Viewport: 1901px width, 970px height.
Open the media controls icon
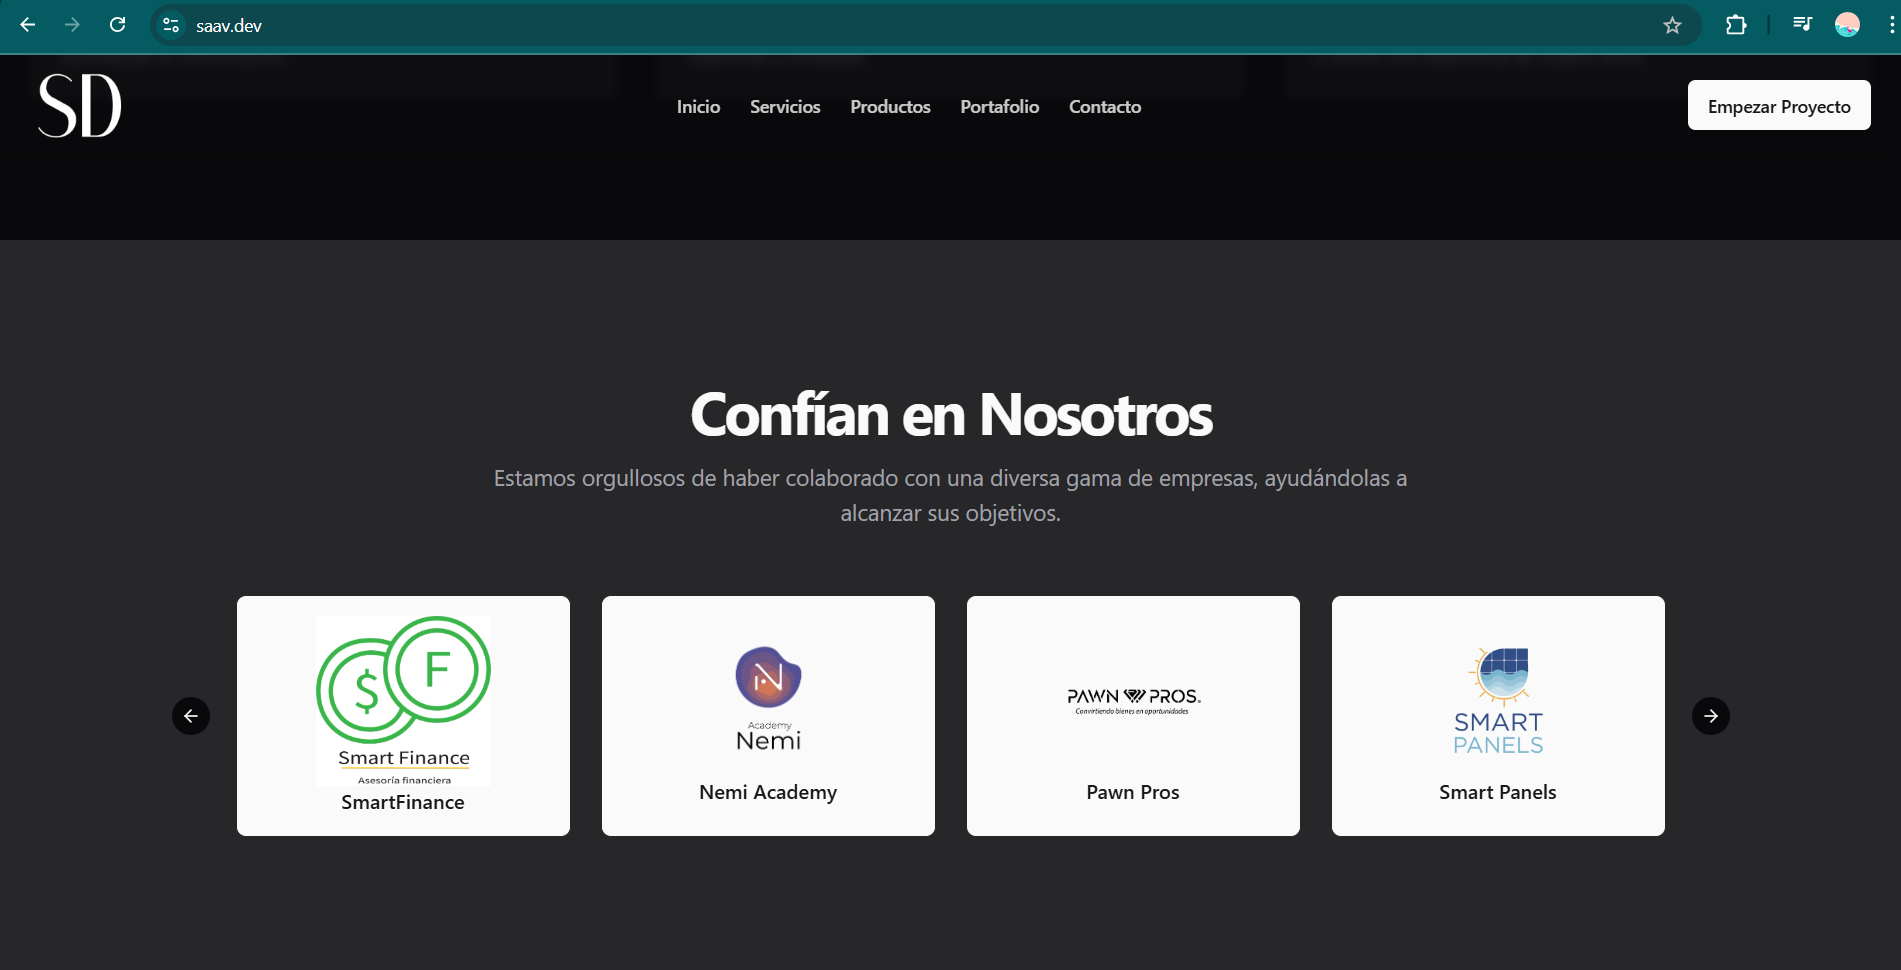coord(1802,25)
